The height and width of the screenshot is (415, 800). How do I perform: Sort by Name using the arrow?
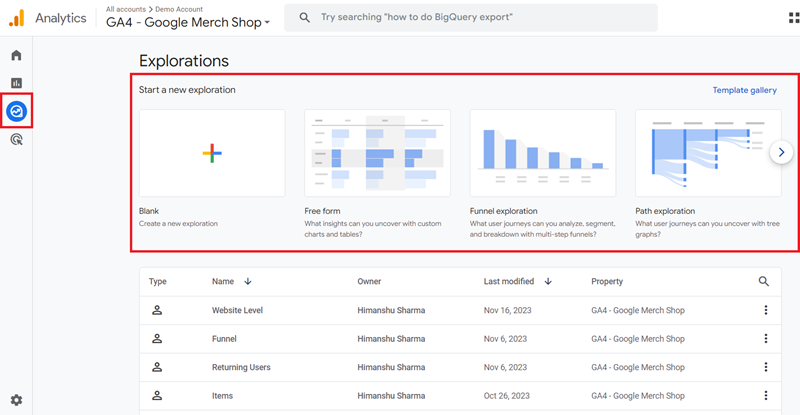[248, 281]
